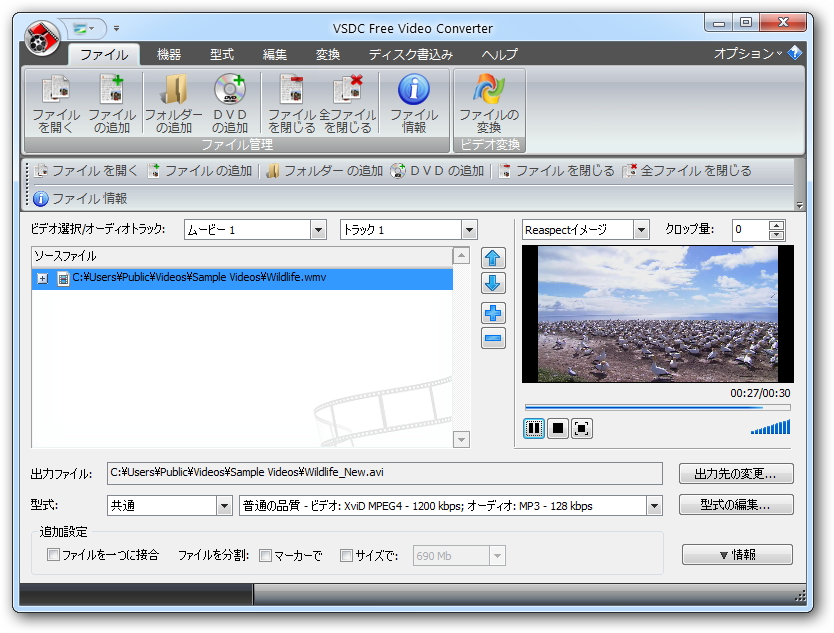Close all files with 全ファイルを閉じる icon
Screen dimensions: 834x633
click(x=349, y=101)
